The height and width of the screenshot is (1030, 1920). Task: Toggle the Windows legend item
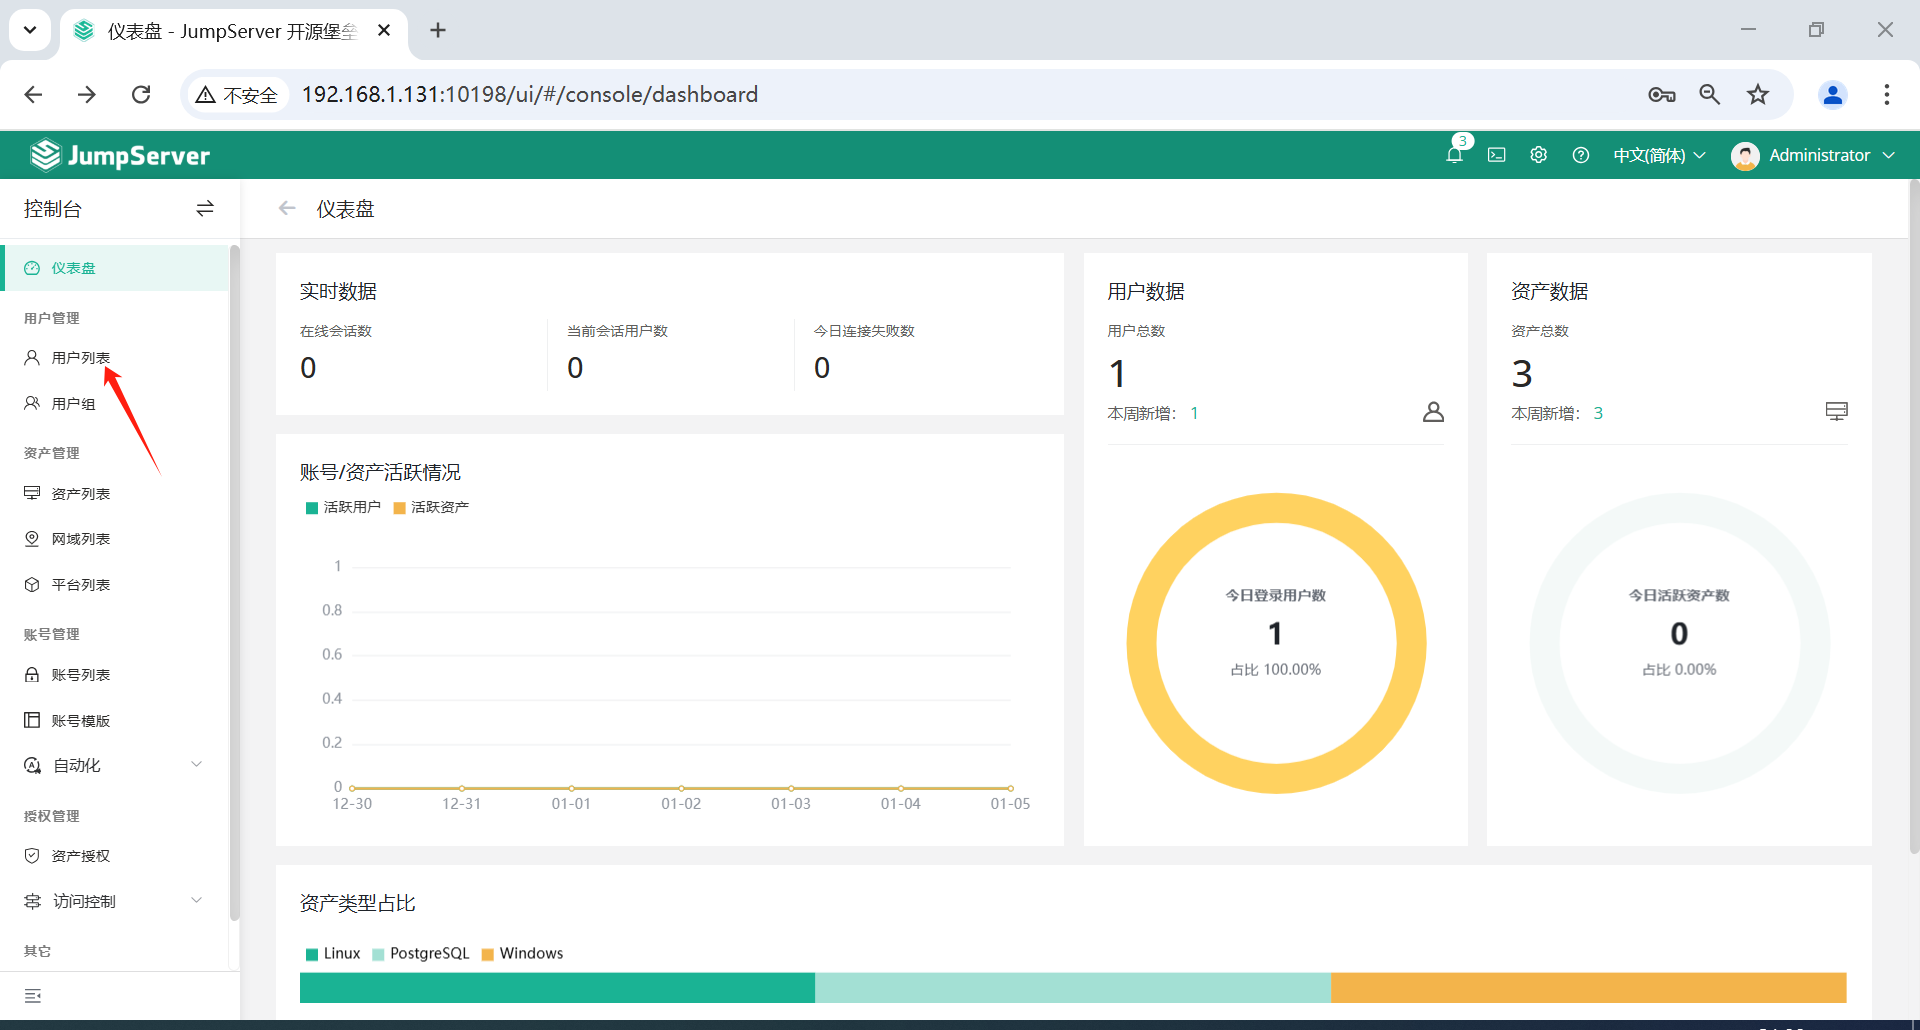[523, 954]
